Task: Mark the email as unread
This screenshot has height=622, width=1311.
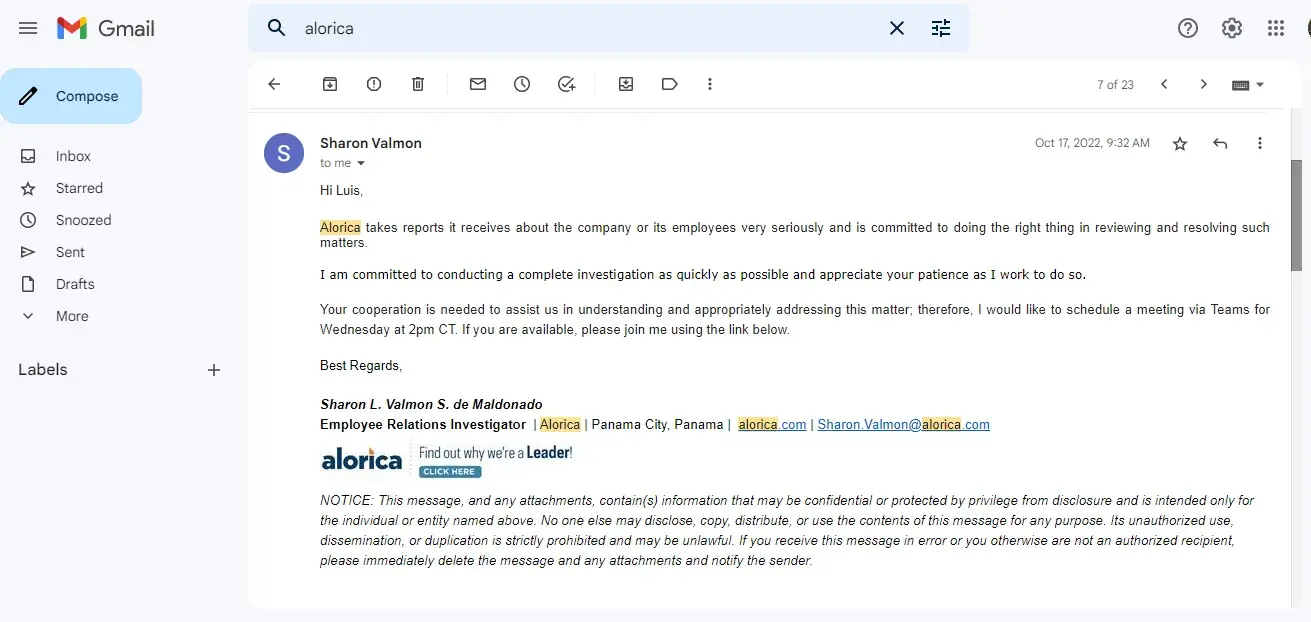Action: coord(478,85)
